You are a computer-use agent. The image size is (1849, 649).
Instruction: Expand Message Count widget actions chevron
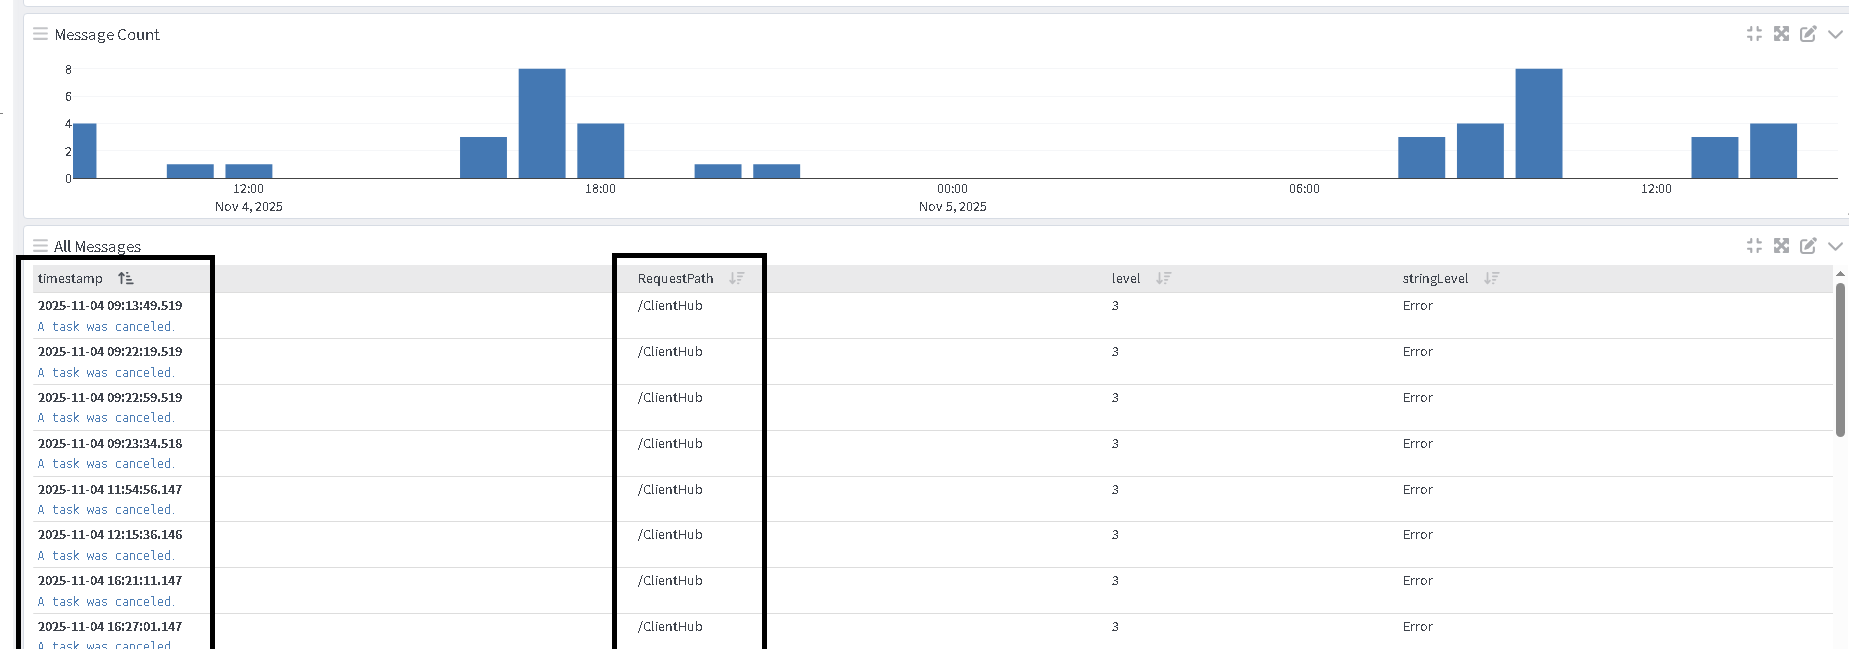1835,34
